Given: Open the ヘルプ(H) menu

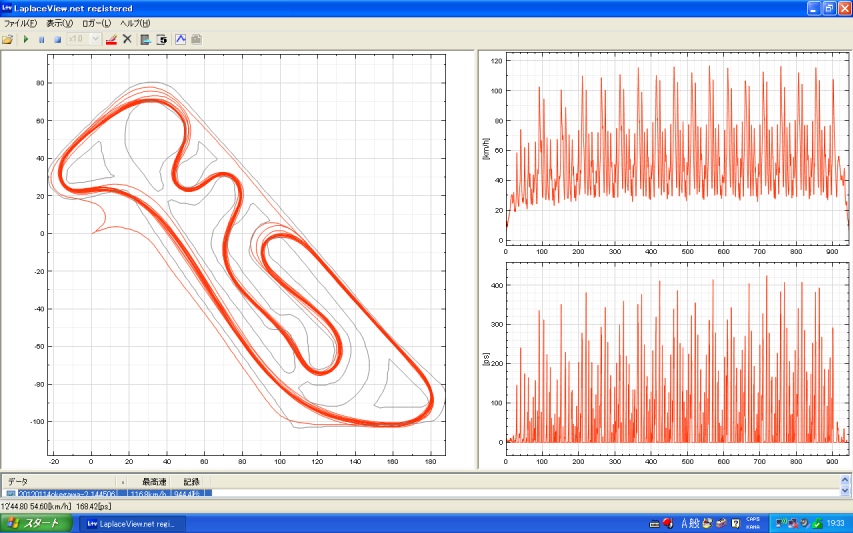Looking at the screenshot, I should pos(135,23).
